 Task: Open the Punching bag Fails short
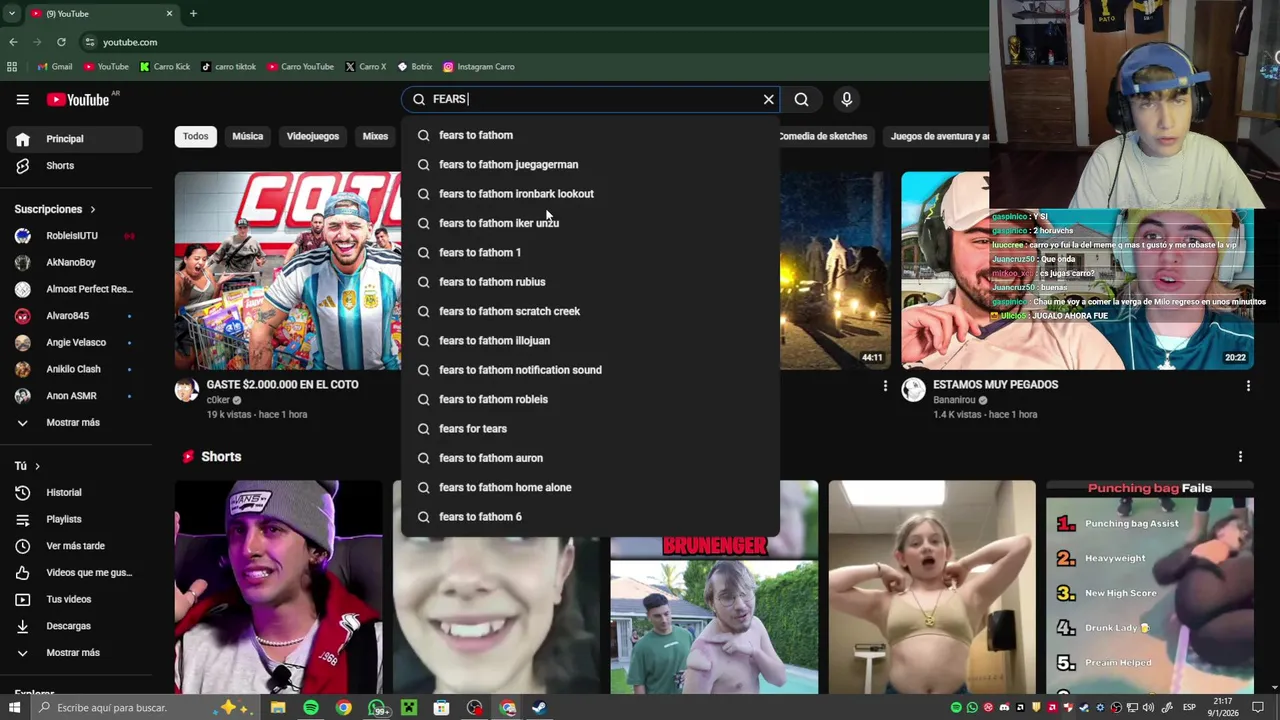pos(1149,587)
